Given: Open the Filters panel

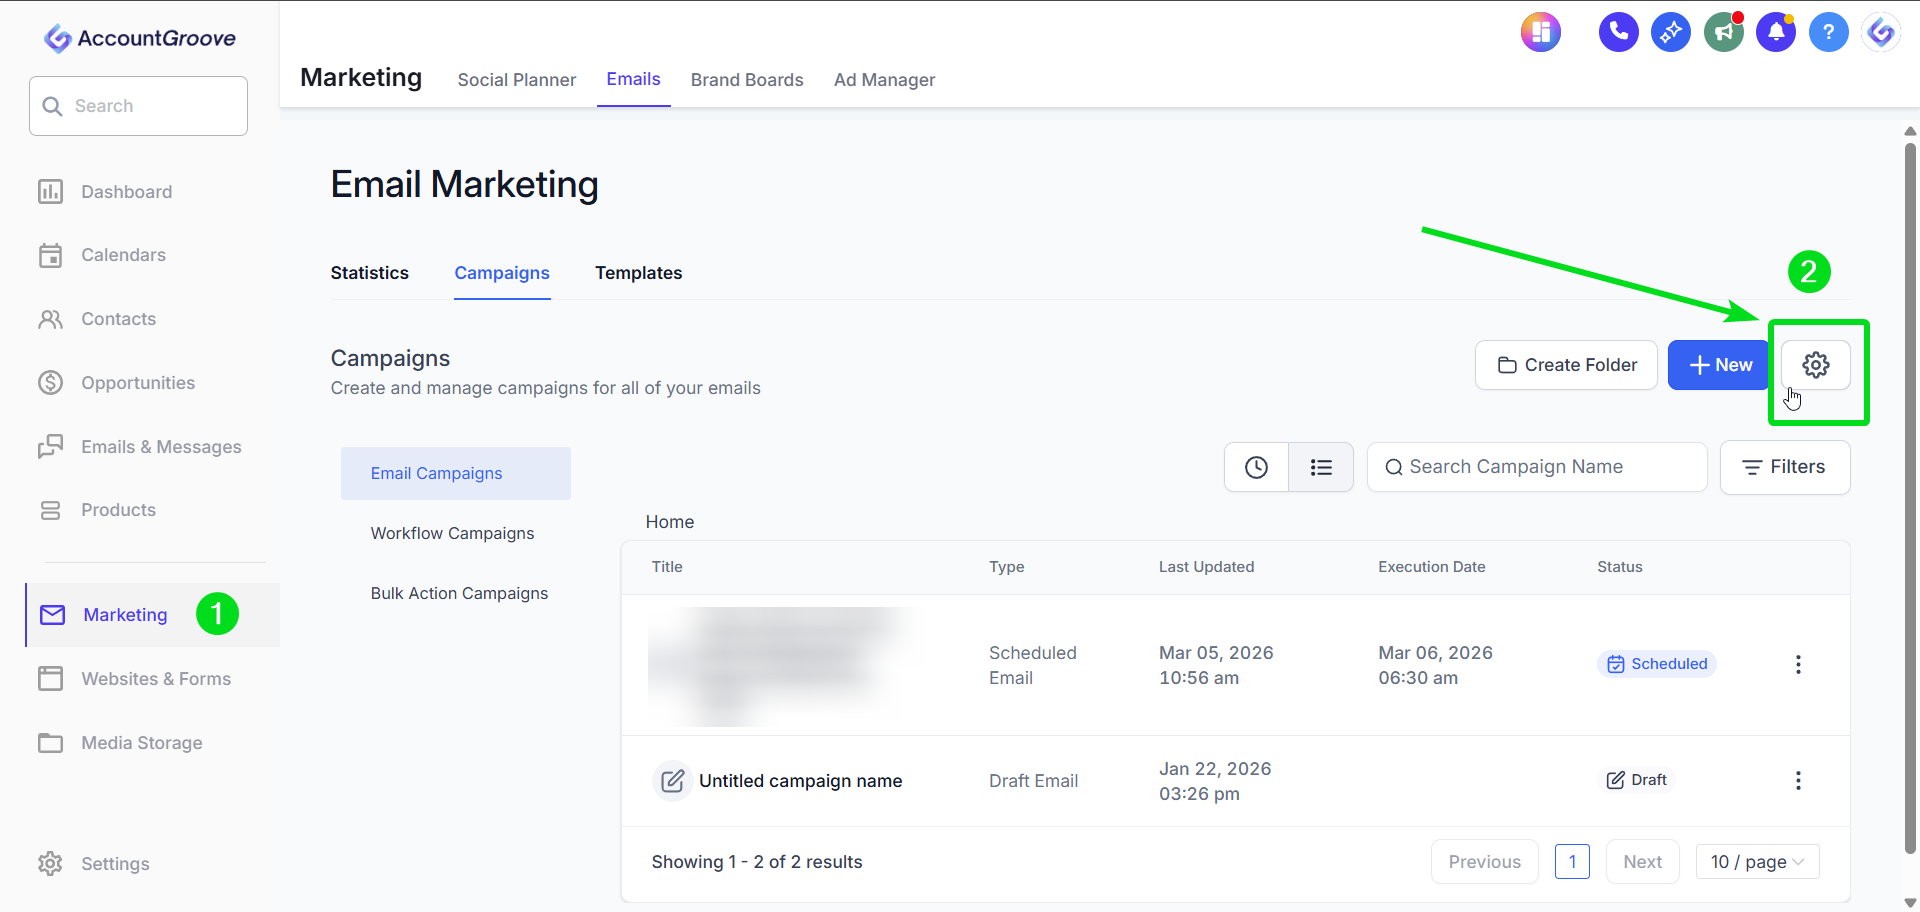Looking at the screenshot, I should click(x=1785, y=467).
